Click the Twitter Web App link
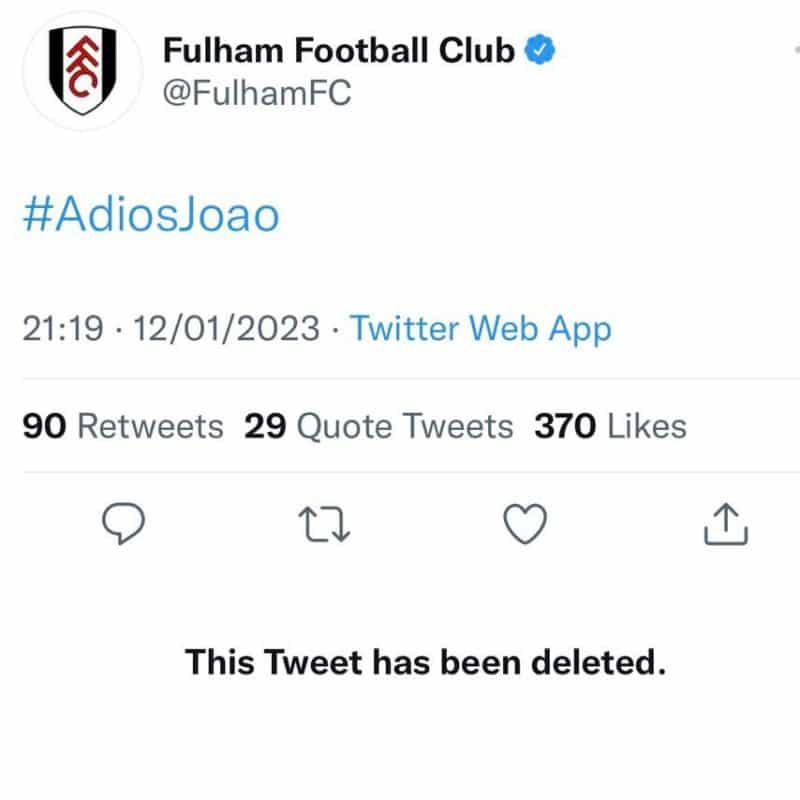The height and width of the screenshot is (800, 800). [x=481, y=328]
